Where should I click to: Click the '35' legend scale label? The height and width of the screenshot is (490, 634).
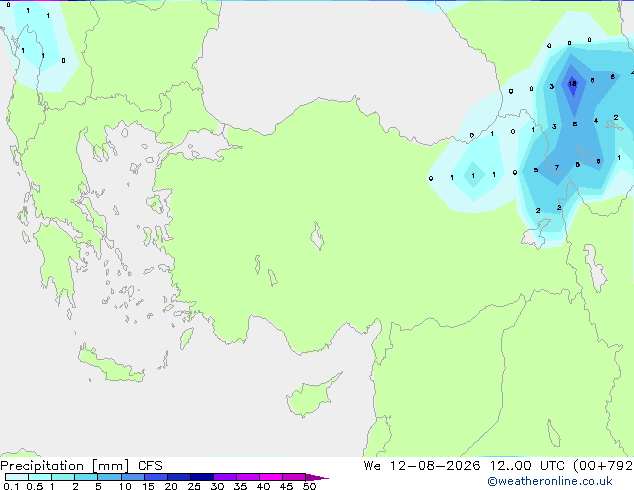(x=240, y=486)
